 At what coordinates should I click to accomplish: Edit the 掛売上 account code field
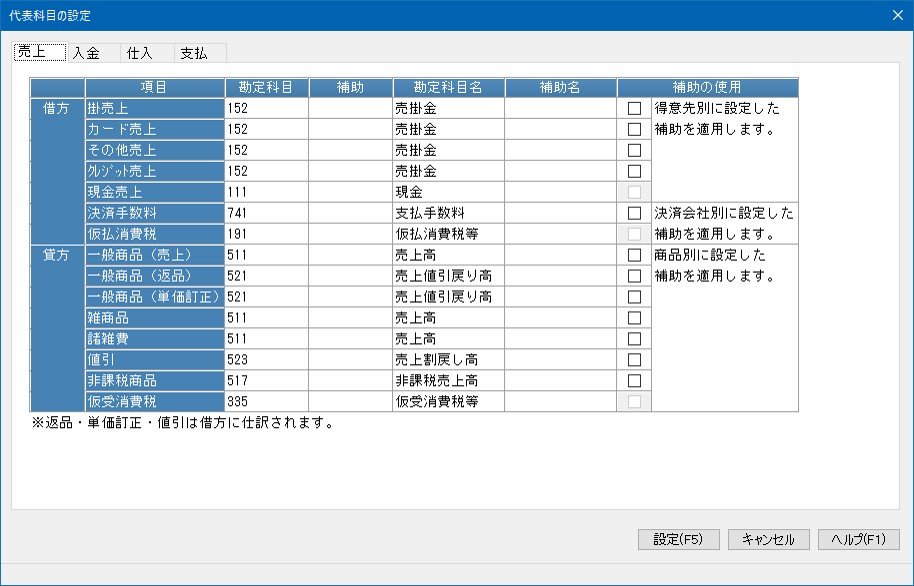[x=266, y=108]
